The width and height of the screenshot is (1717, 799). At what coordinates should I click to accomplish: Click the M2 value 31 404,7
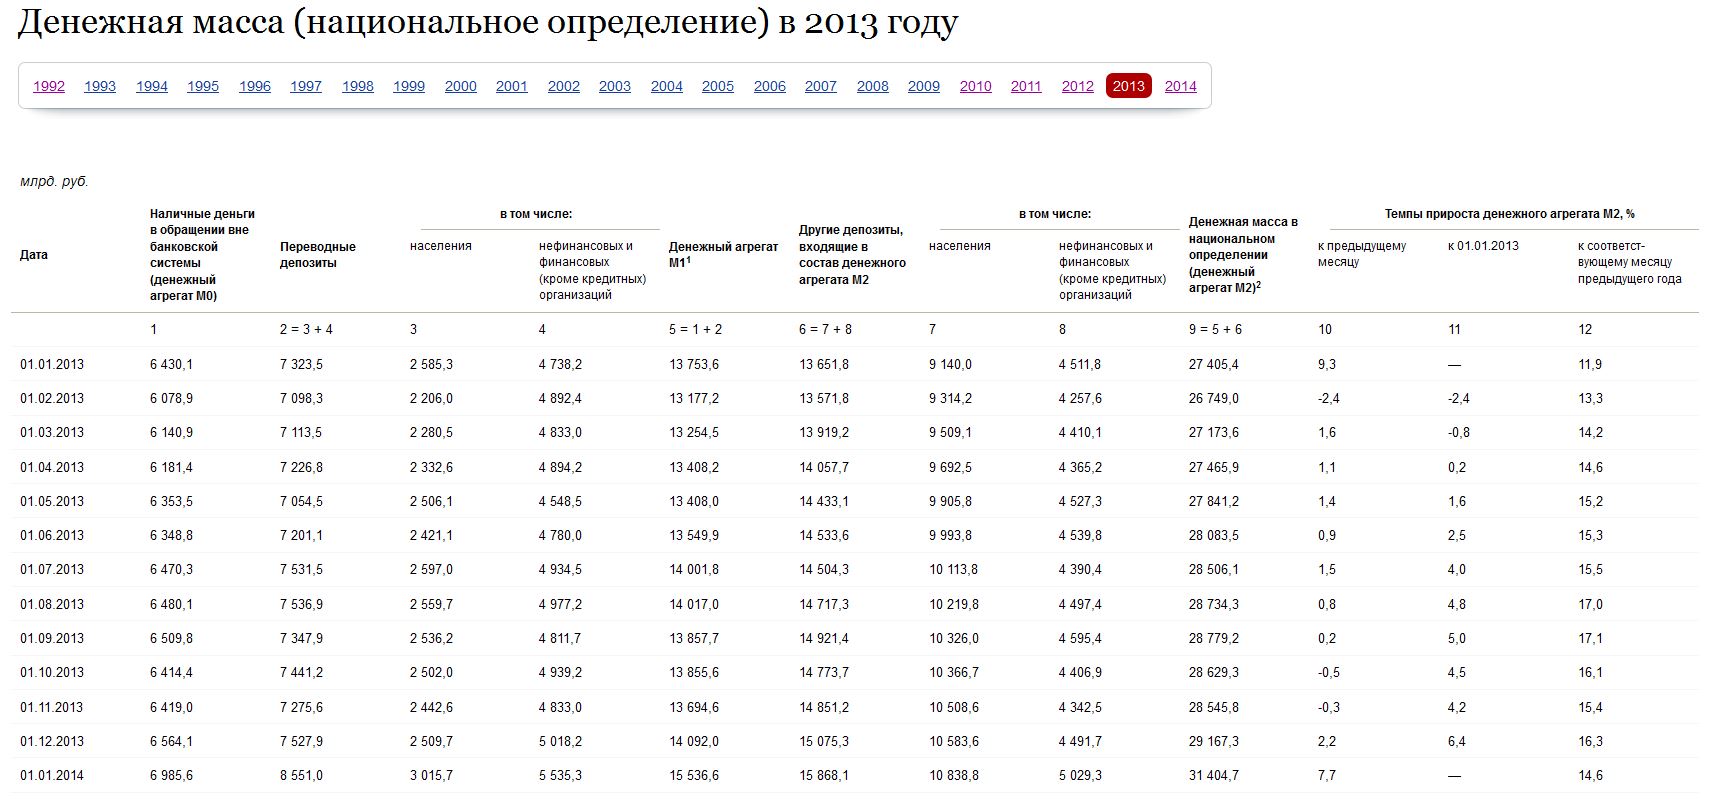1214,775
